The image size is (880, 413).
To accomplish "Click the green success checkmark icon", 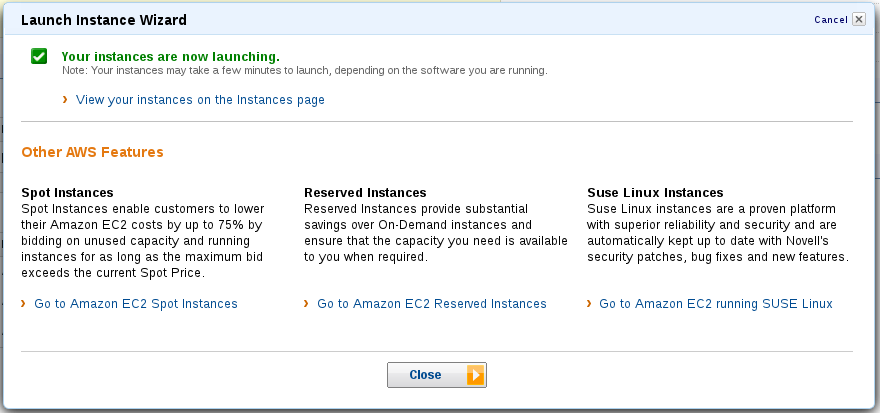I will coord(39,56).
